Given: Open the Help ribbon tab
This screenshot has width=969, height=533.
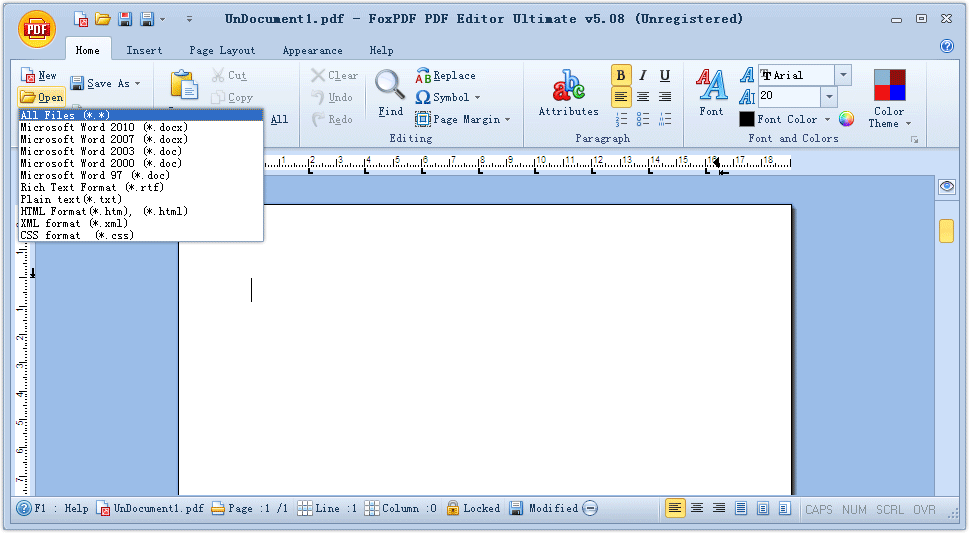Looking at the screenshot, I should click(x=381, y=51).
